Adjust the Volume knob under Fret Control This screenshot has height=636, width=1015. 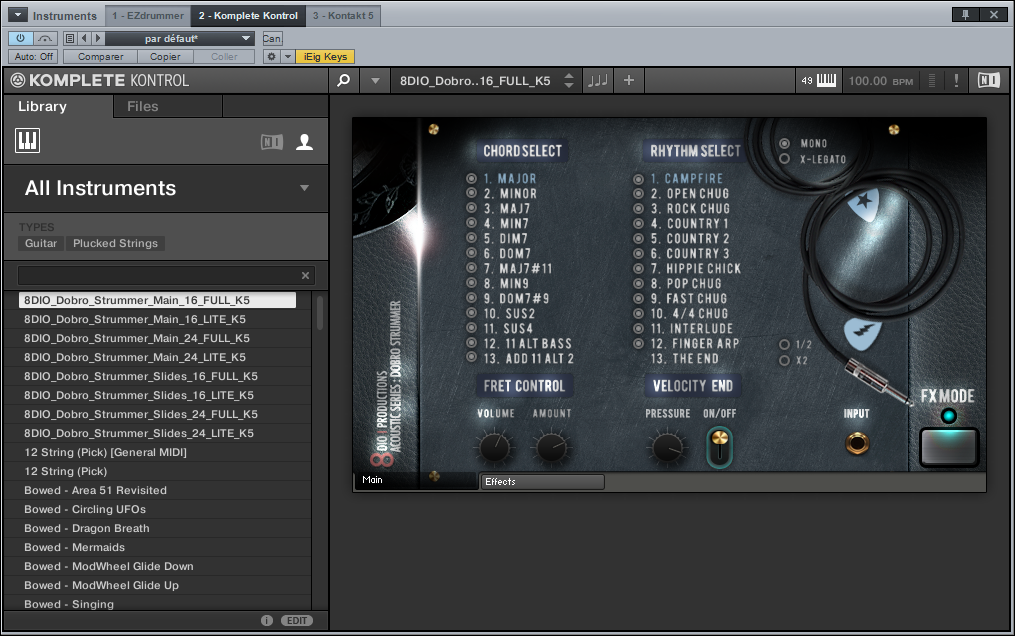495,448
